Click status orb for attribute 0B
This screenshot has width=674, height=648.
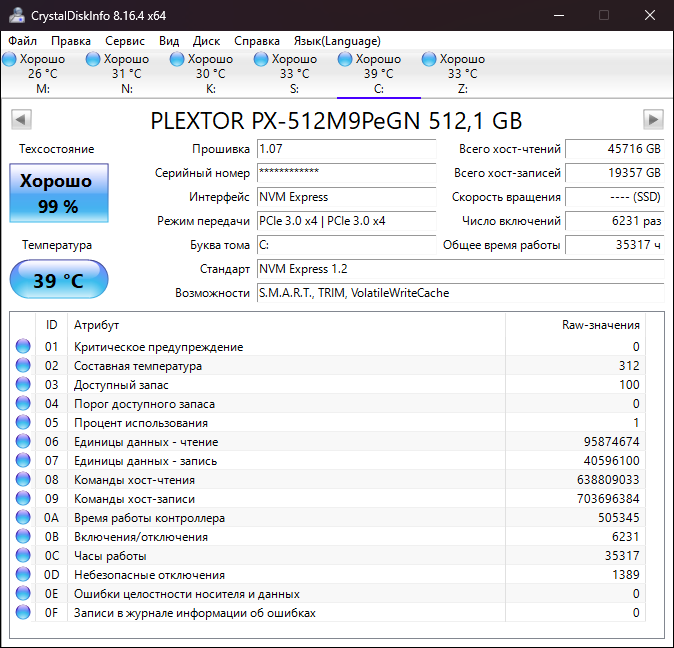pos(23,536)
